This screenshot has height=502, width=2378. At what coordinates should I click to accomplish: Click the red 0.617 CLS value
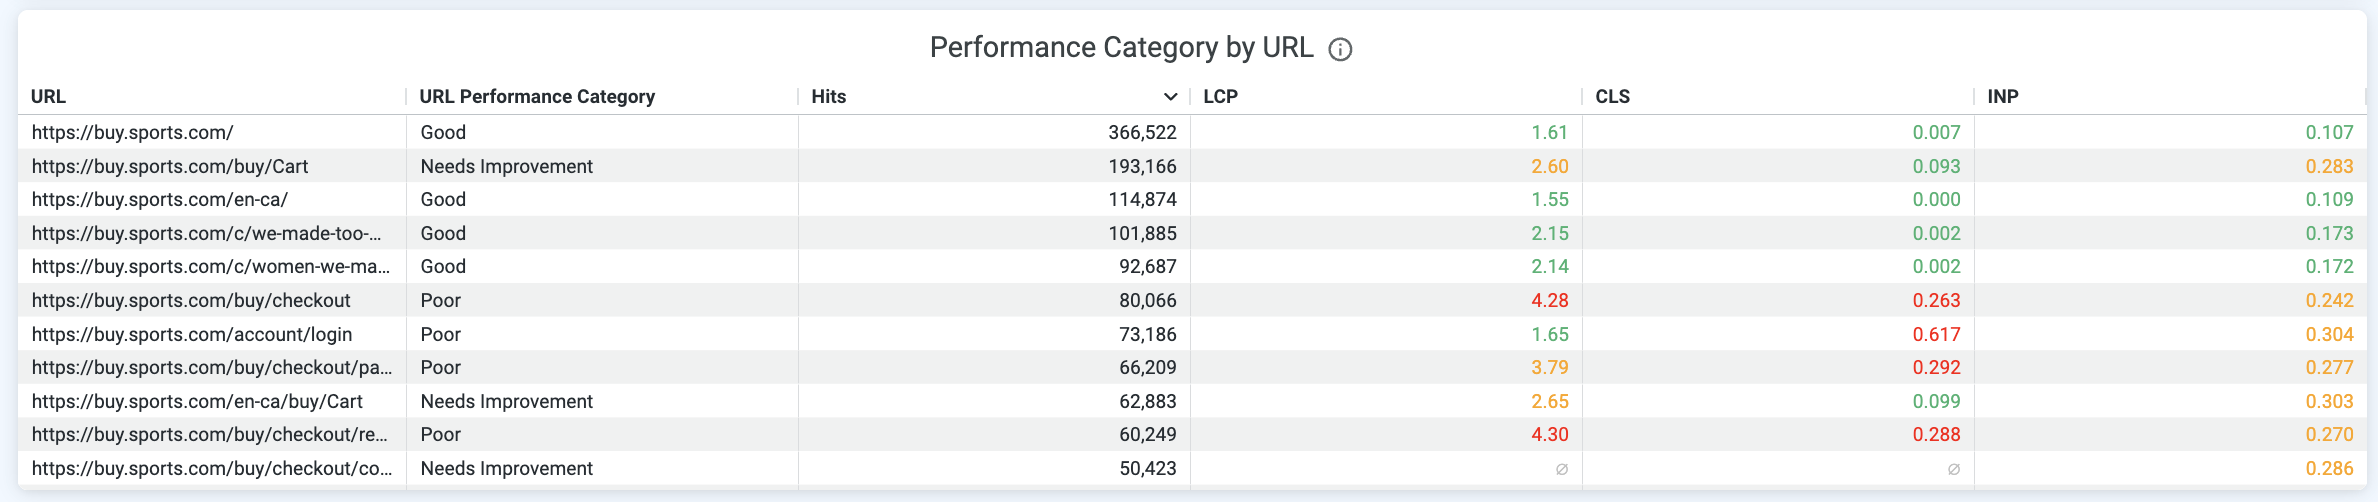pyautogui.click(x=1936, y=334)
